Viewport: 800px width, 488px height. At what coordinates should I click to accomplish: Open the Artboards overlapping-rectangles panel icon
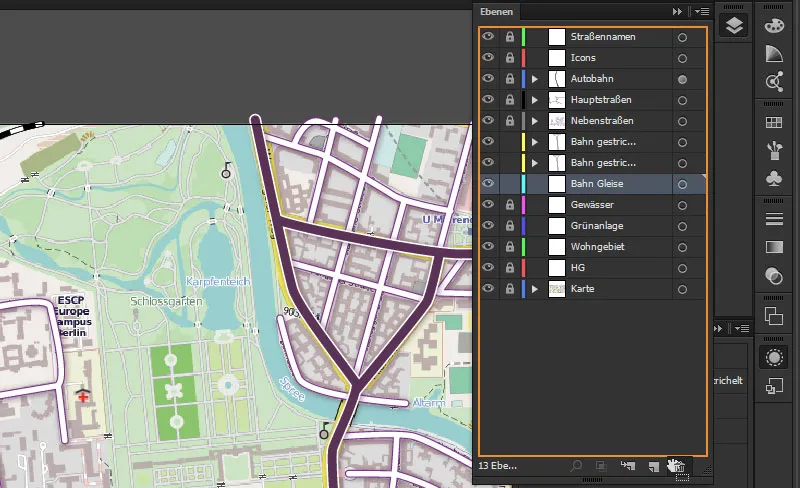pyautogui.click(x=774, y=316)
